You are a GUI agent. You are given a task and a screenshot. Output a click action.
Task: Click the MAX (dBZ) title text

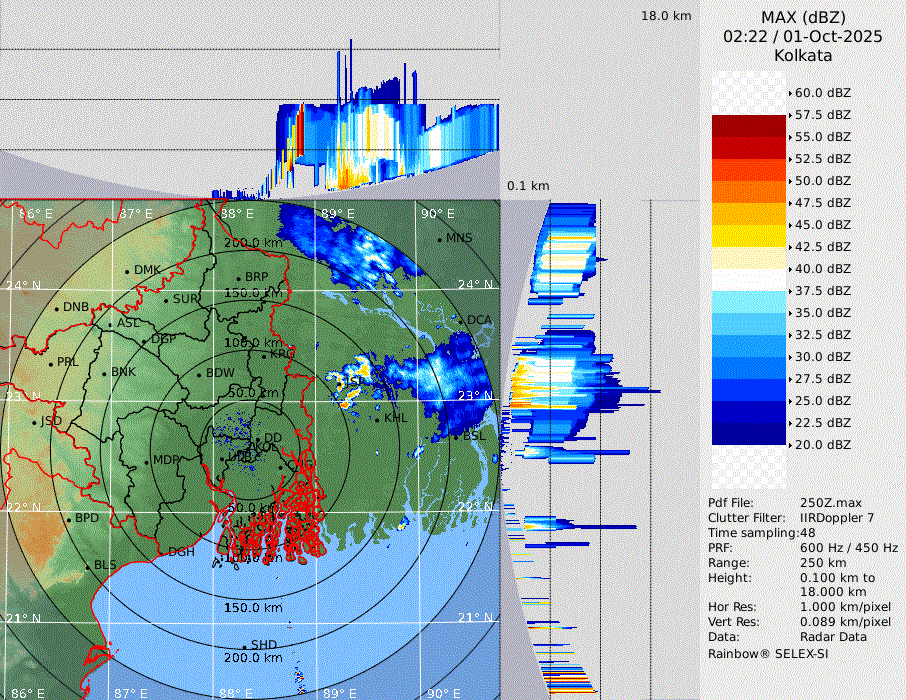pyautogui.click(x=802, y=17)
